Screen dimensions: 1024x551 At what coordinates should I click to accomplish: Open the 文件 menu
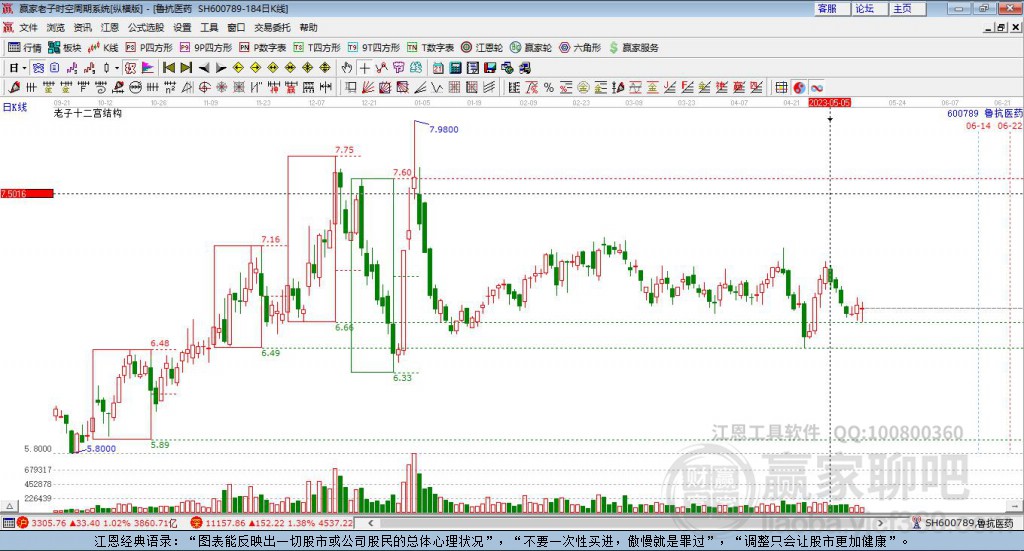coord(28,27)
